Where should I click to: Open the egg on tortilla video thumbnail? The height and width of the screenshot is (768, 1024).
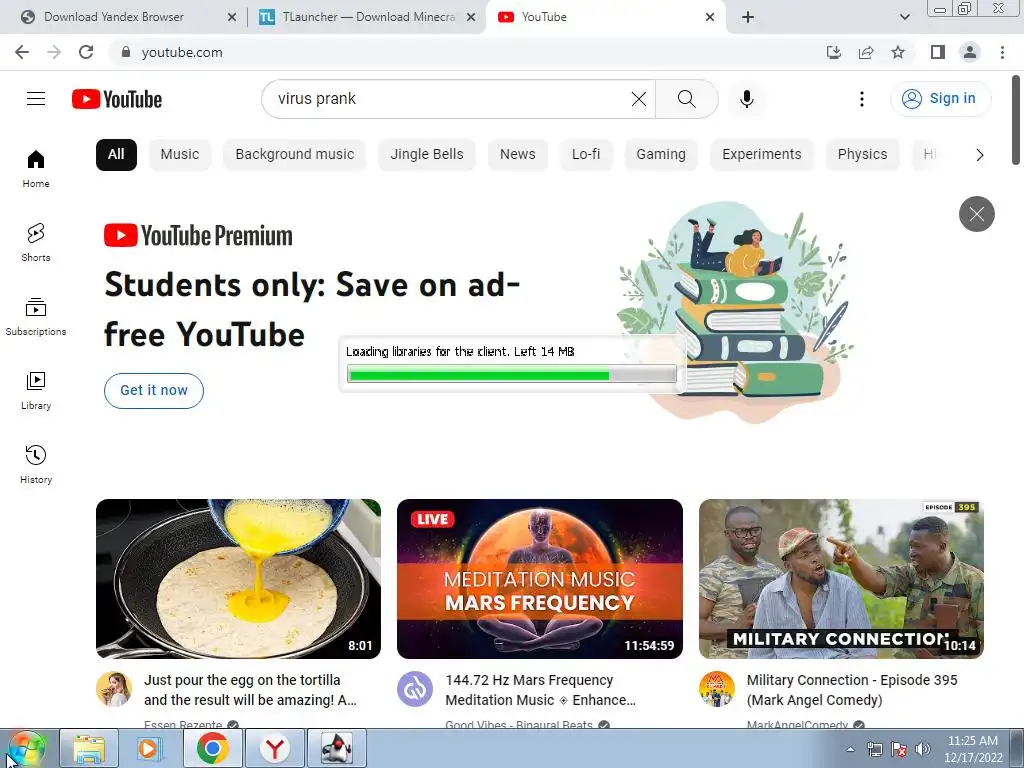(238, 579)
